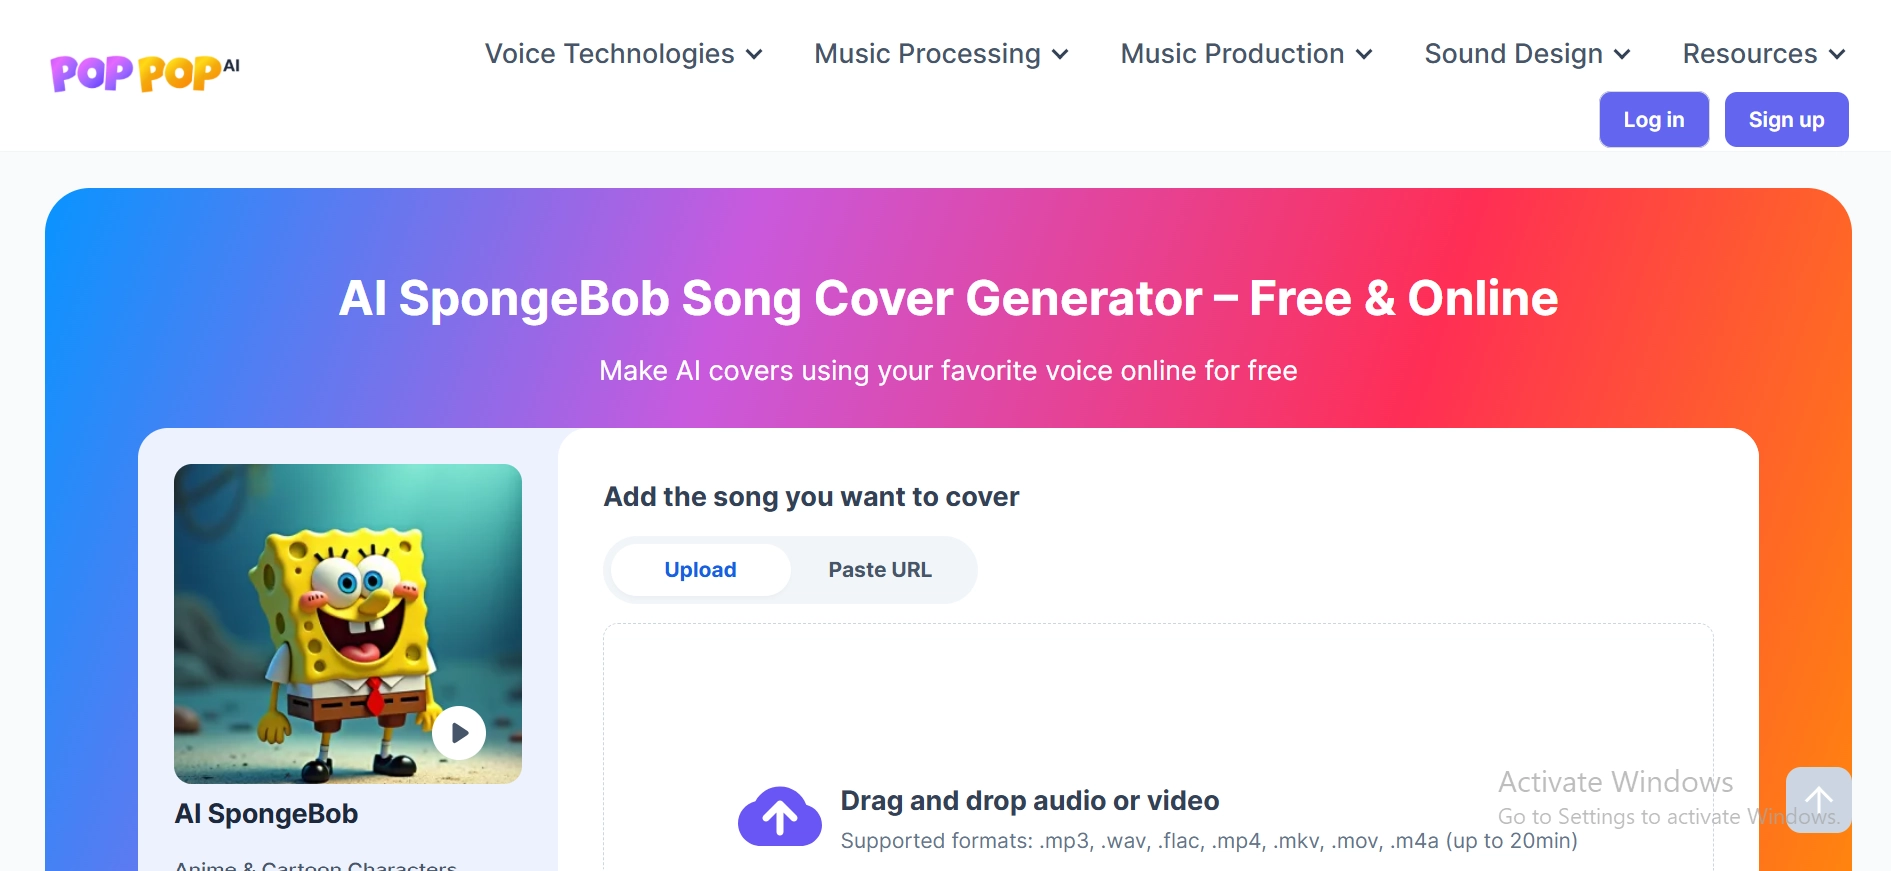Click the PopPop AI logo
The height and width of the screenshot is (871, 1891).
coord(143,70)
